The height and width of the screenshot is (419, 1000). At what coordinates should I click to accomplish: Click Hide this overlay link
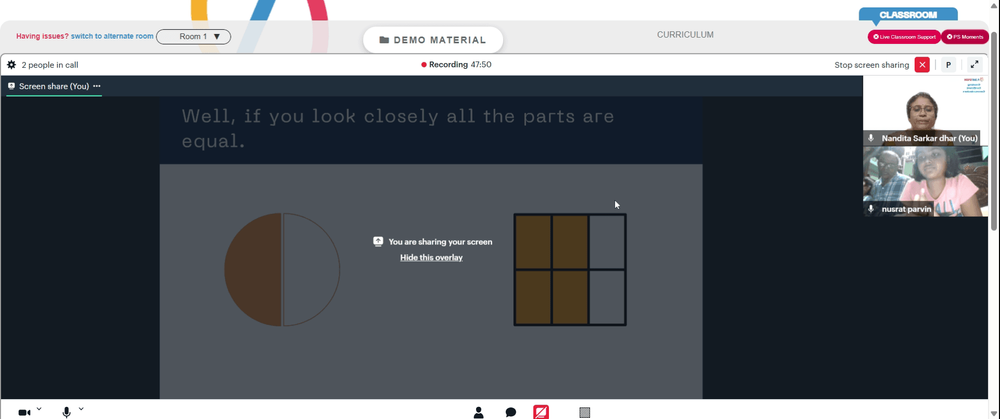[x=431, y=258]
